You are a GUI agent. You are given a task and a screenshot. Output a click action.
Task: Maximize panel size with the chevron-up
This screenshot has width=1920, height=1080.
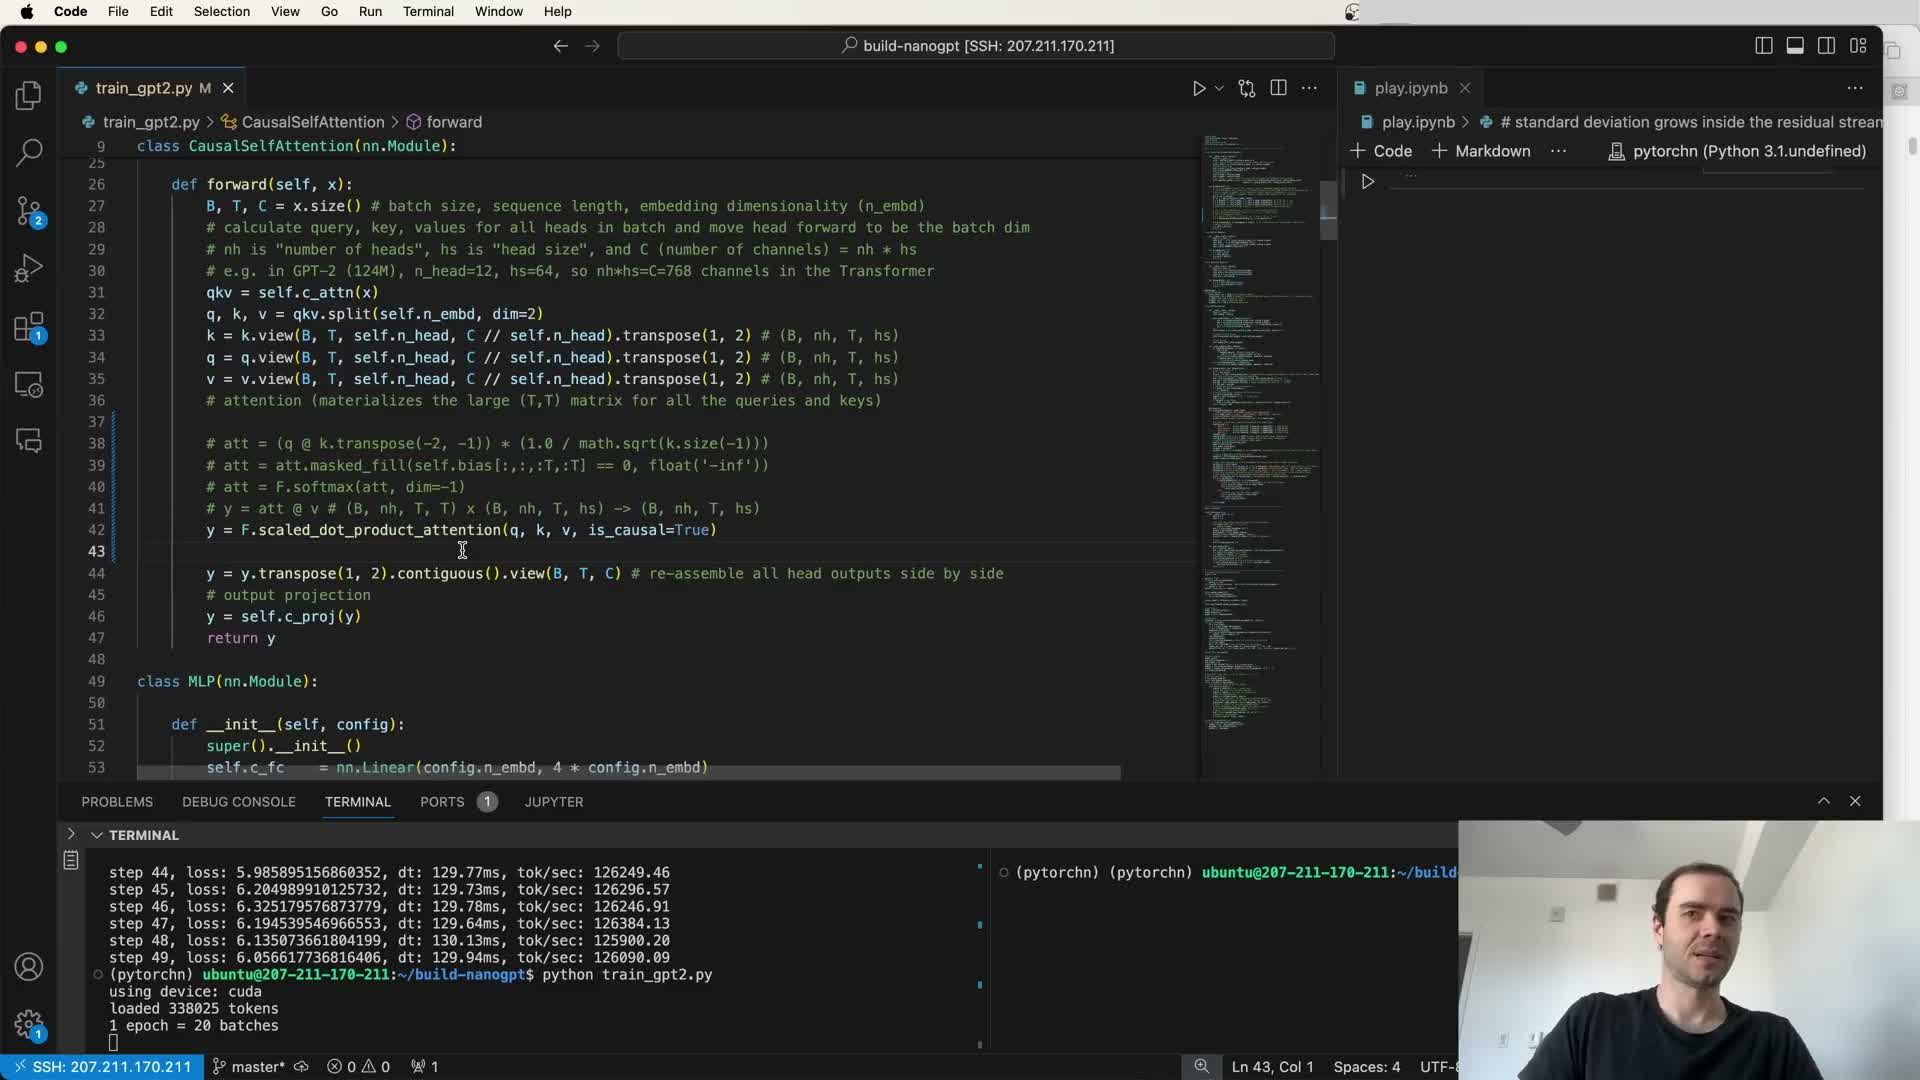click(x=1823, y=801)
